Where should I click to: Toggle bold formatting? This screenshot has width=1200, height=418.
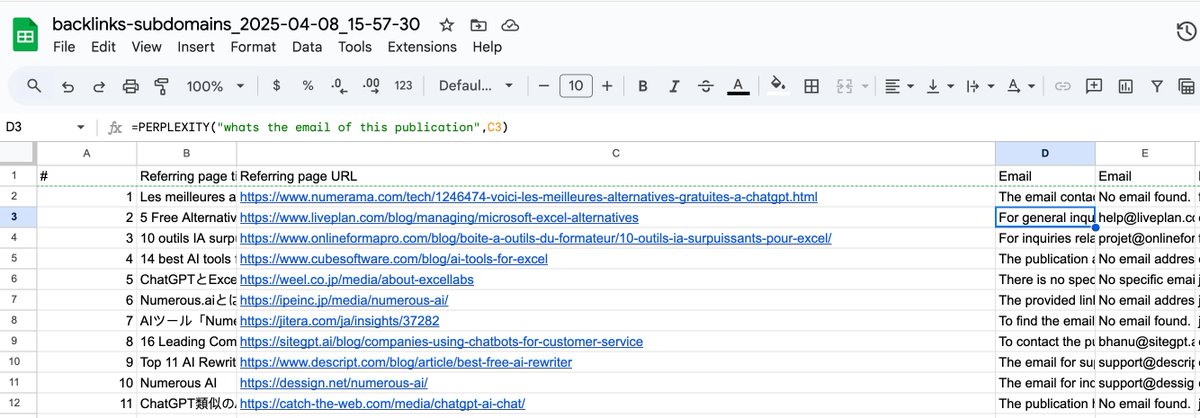[x=643, y=86]
